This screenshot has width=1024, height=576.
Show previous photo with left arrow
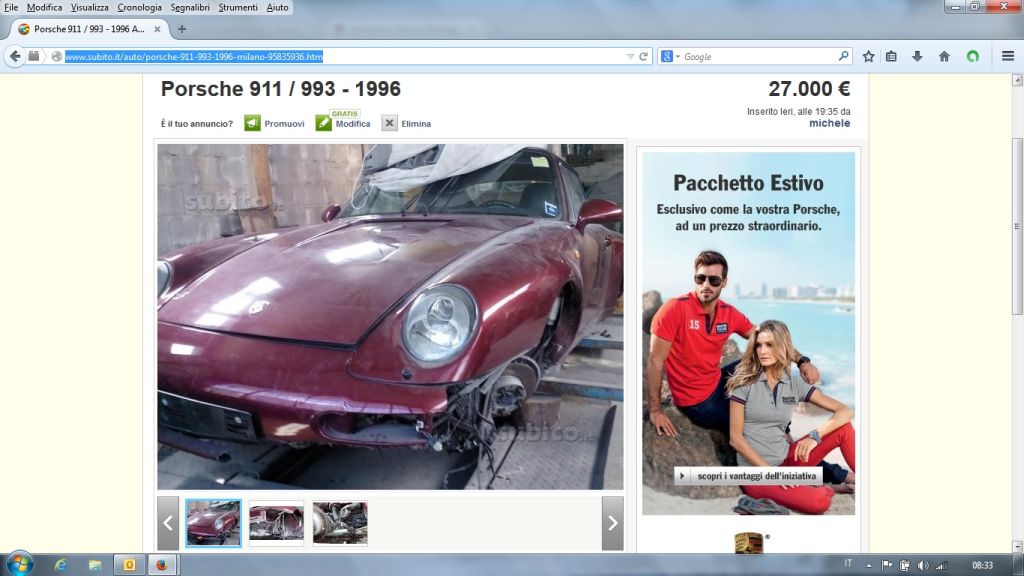coord(168,522)
